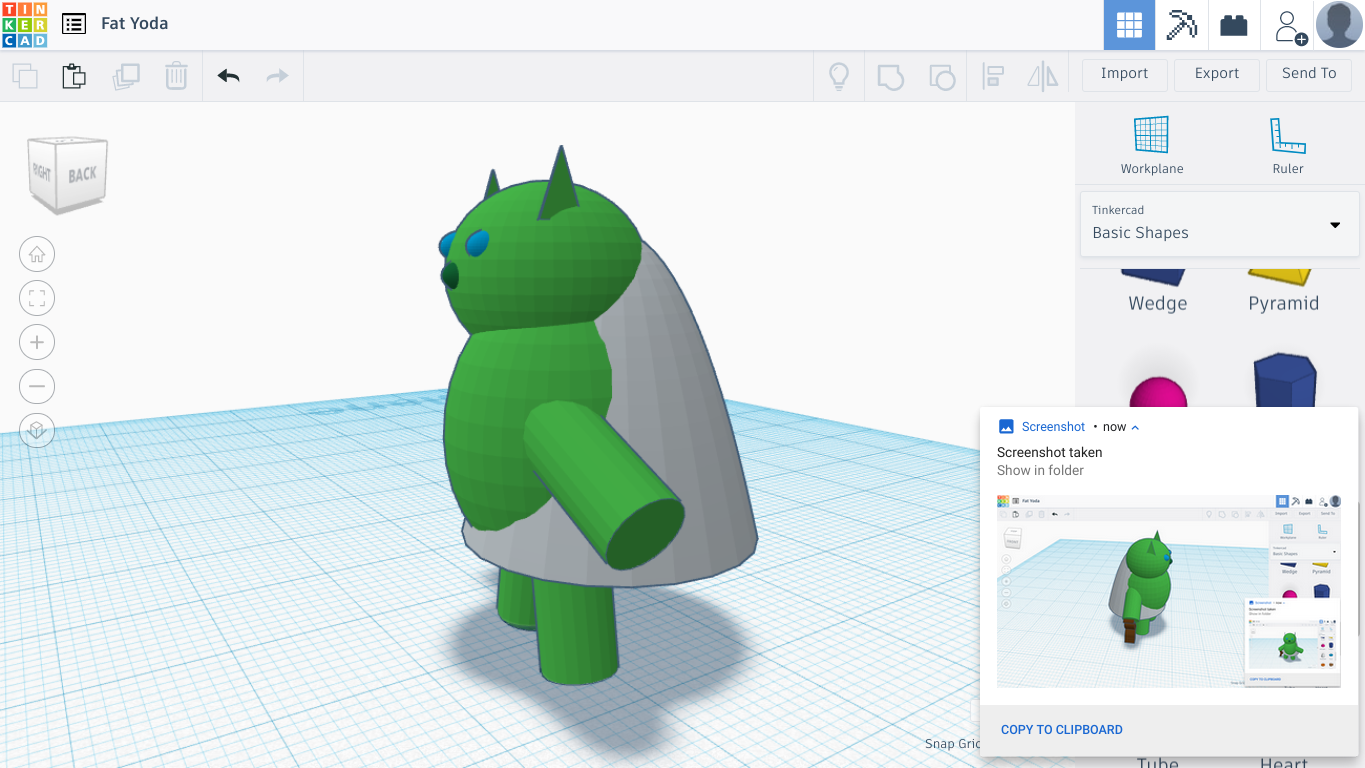Click Show in folder notification text
Screen dimensions: 1365x768
pos(1040,470)
